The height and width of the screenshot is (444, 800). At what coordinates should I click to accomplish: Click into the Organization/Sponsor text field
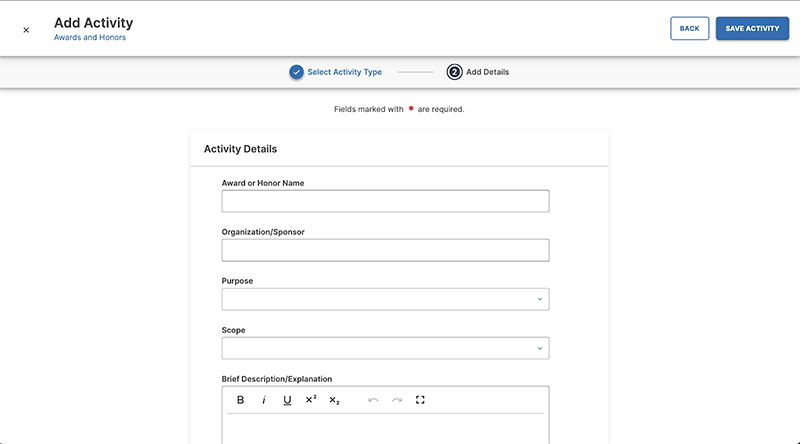[385, 250]
